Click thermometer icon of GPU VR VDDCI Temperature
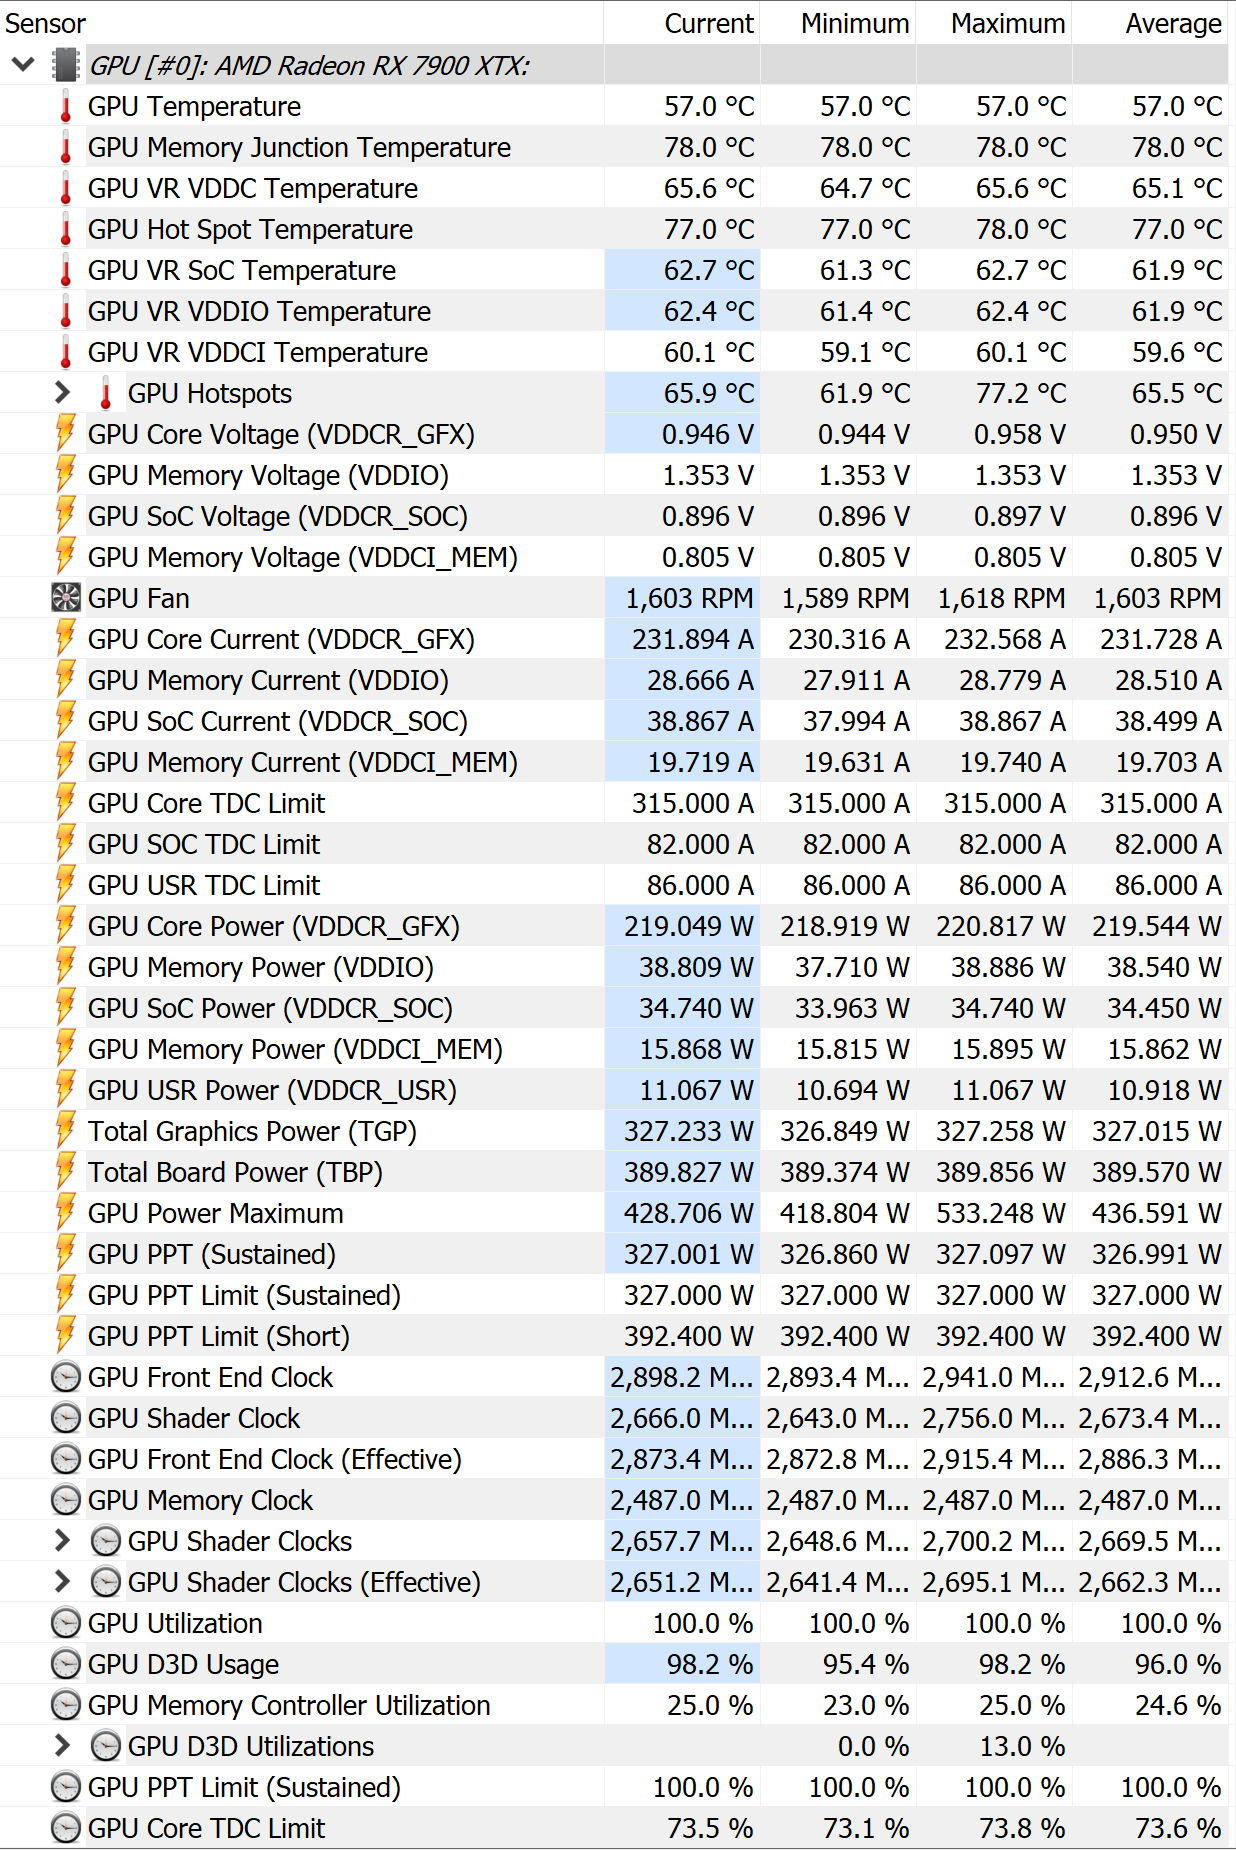This screenshot has height=1850, width=1236. pos(66,353)
